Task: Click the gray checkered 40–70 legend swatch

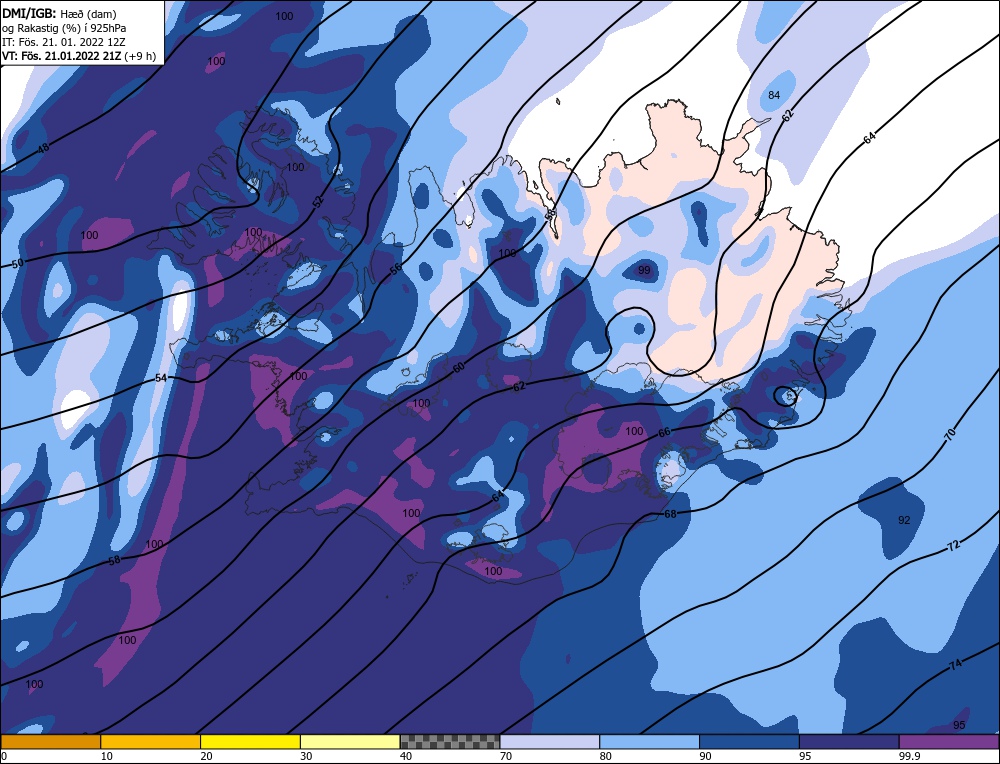Action: 450,741
